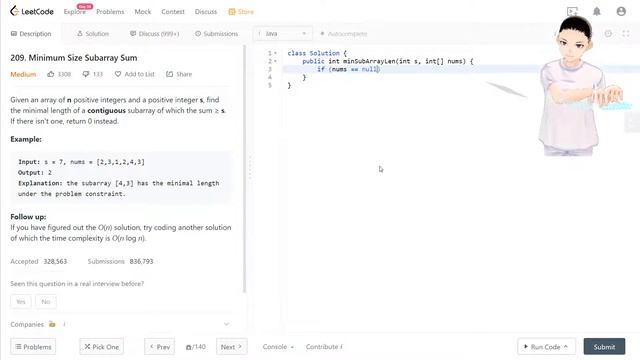This screenshot has width=640, height=360.
Task: Open the Contest menu item
Action: pos(173,12)
